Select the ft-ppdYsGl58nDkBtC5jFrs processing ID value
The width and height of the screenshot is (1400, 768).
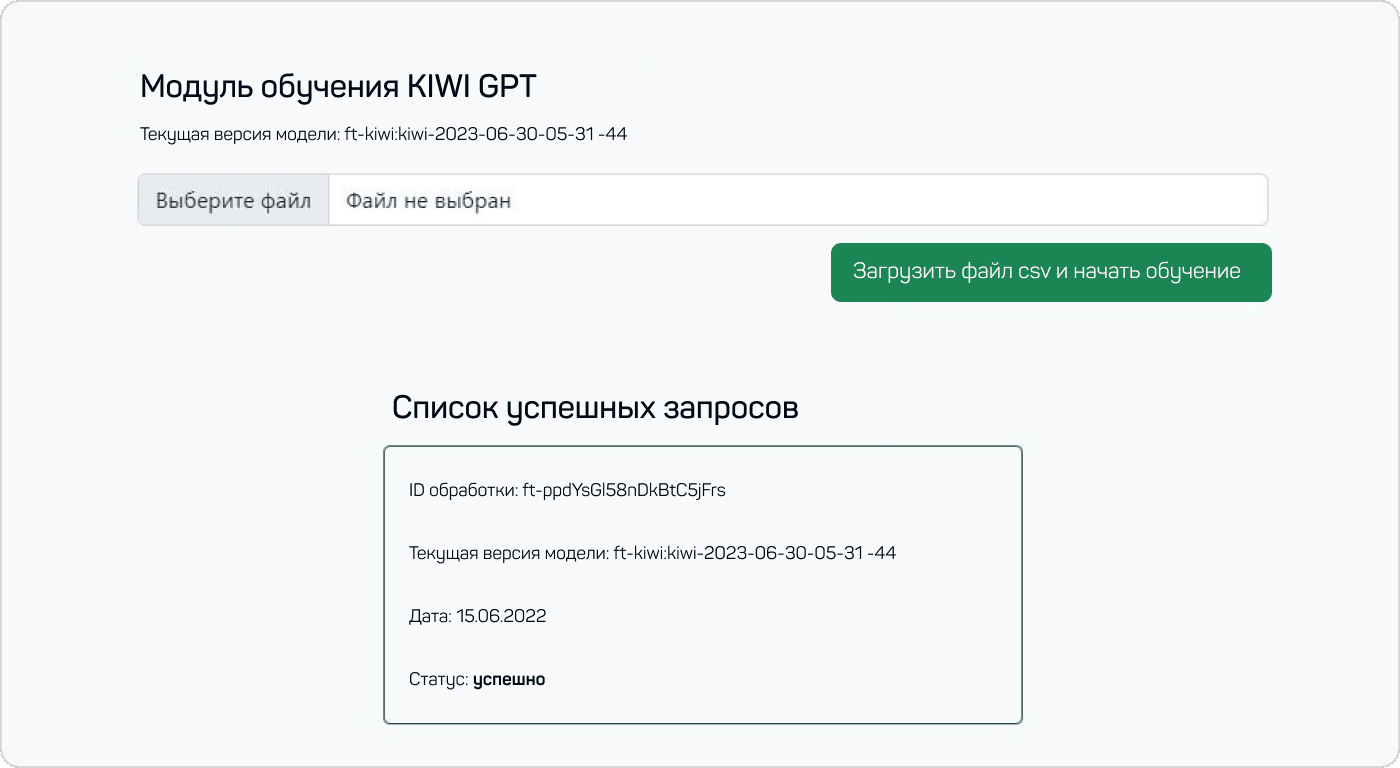coord(624,490)
